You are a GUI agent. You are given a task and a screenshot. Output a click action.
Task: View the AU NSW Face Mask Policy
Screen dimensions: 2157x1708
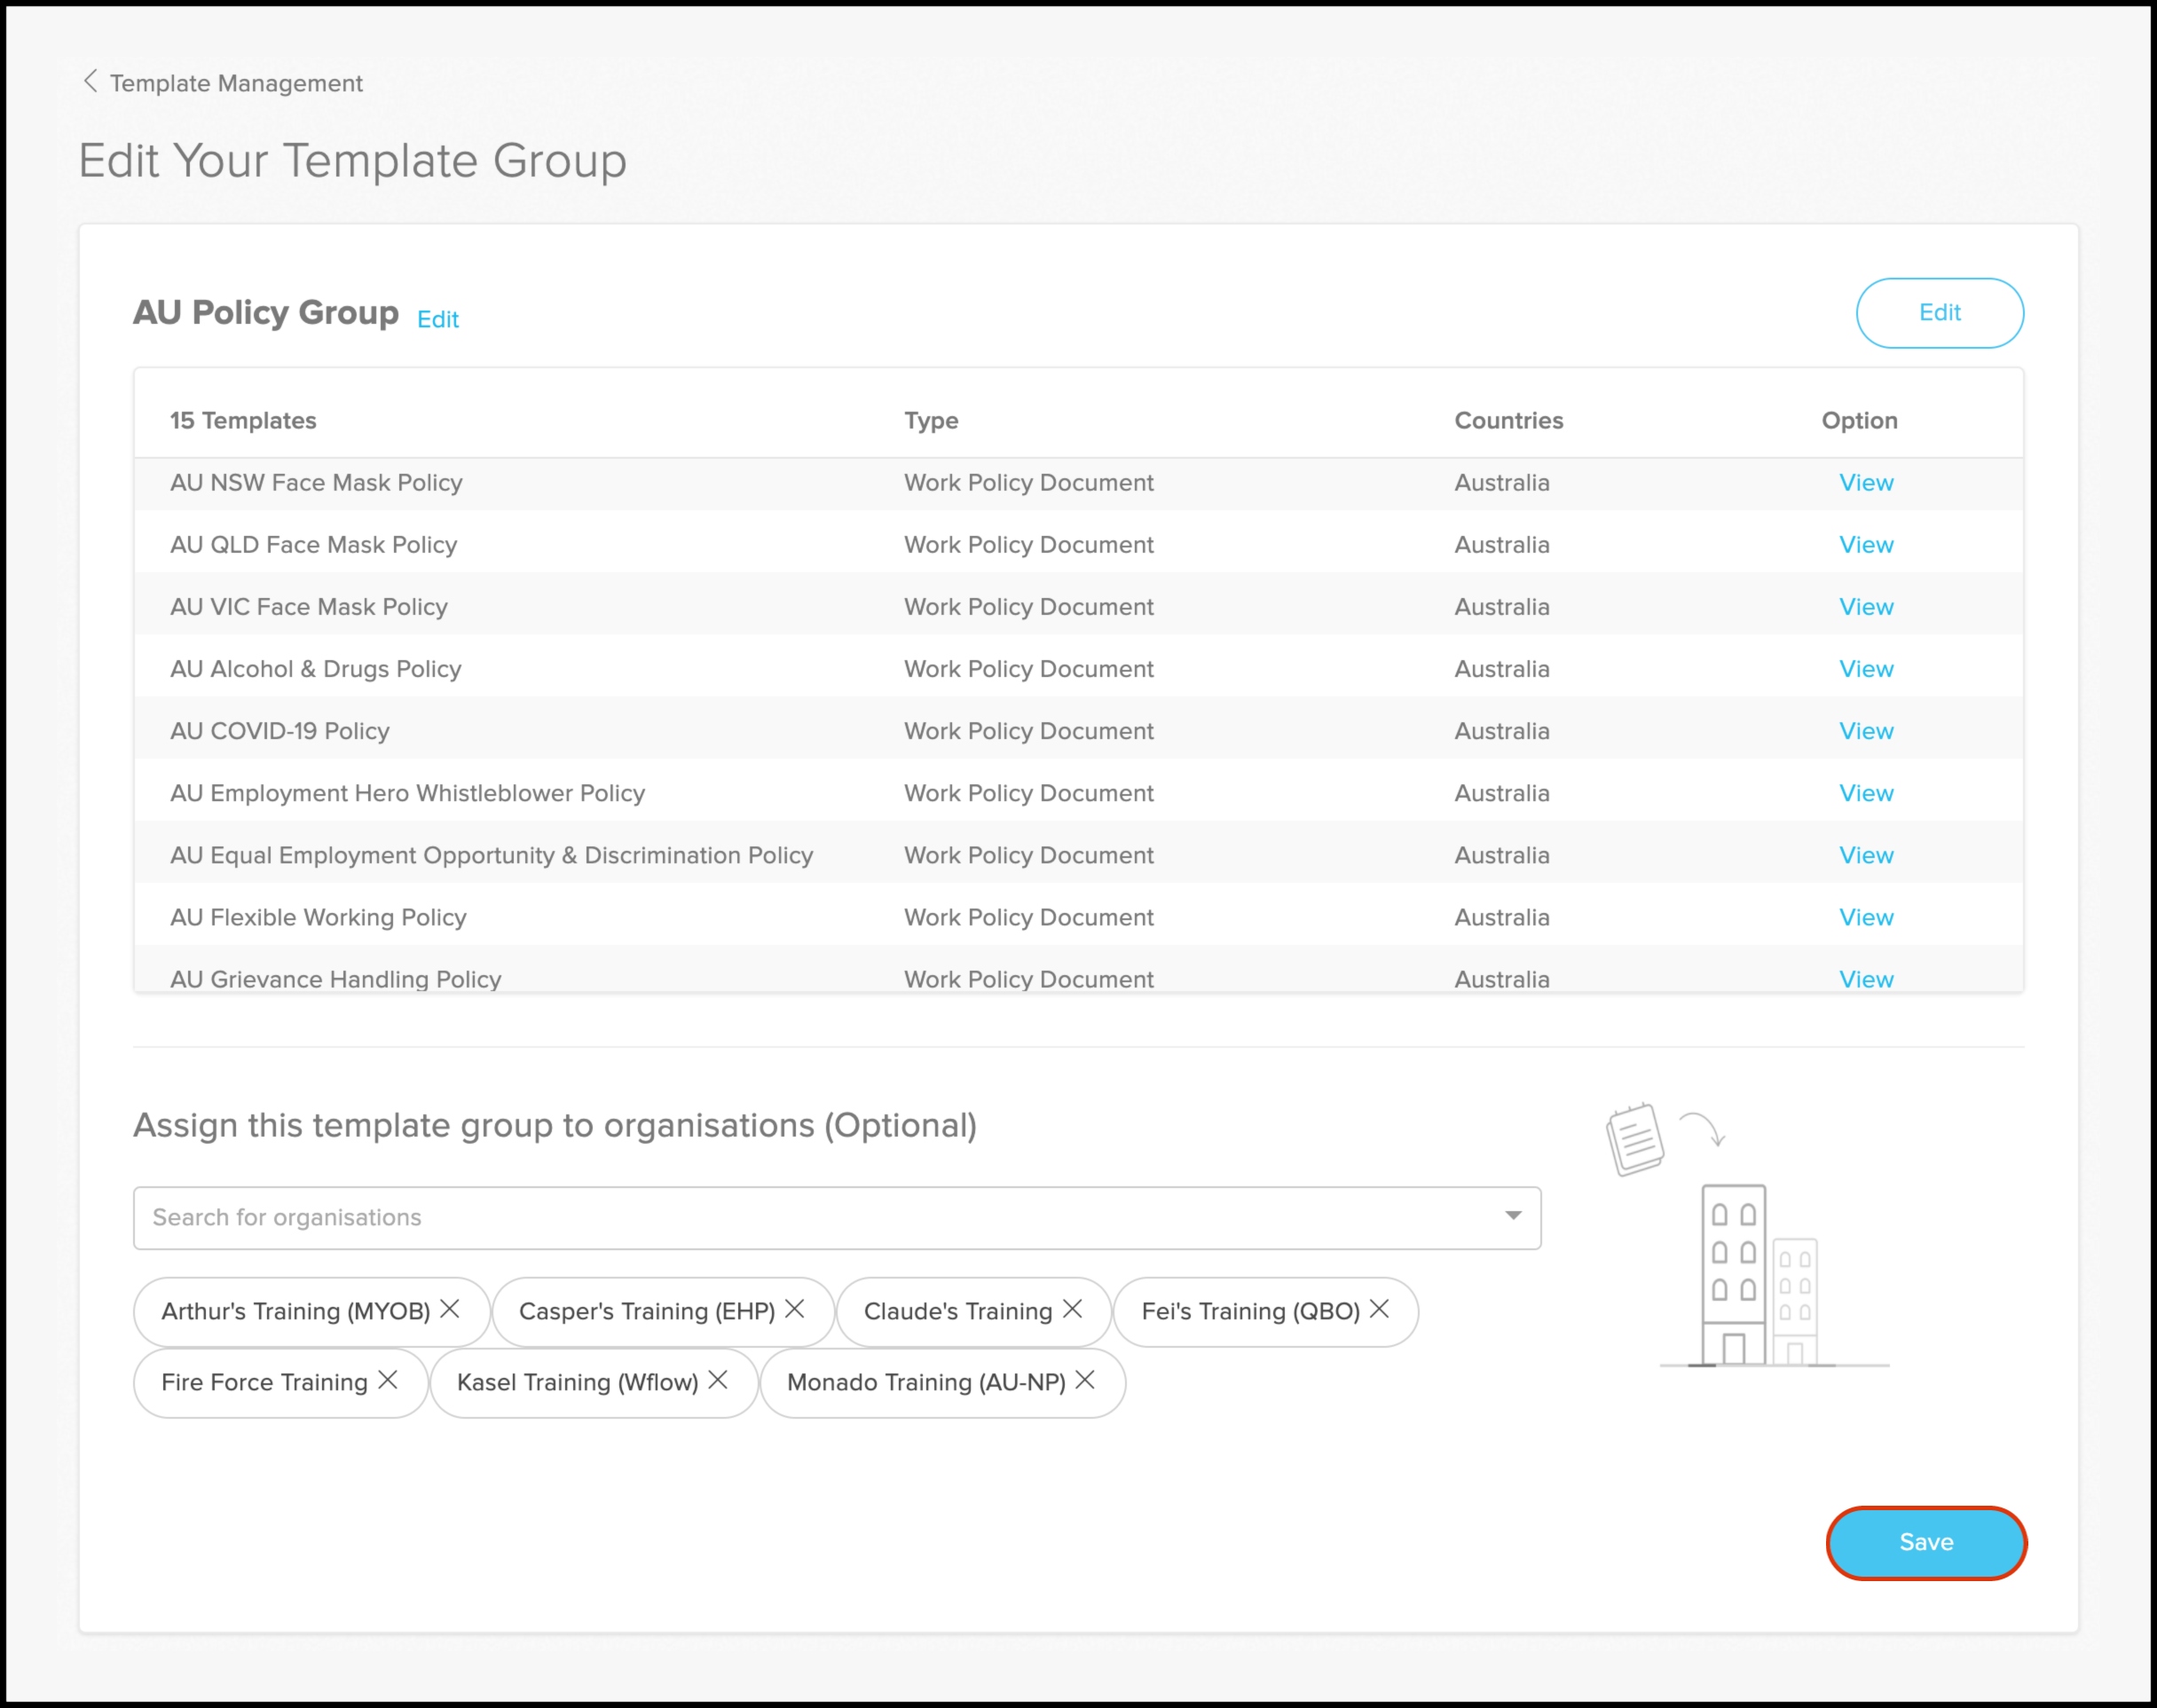[1866, 483]
